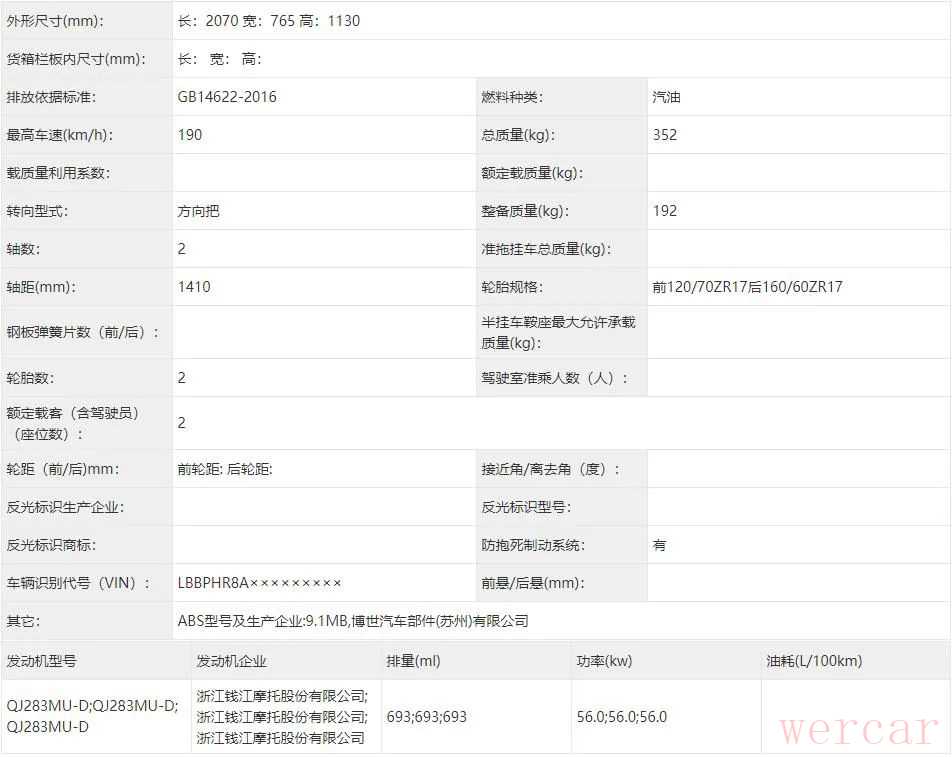The width and height of the screenshot is (952, 757).
Task: Select the displacement value 693;693;693
Action: click(427, 717)
